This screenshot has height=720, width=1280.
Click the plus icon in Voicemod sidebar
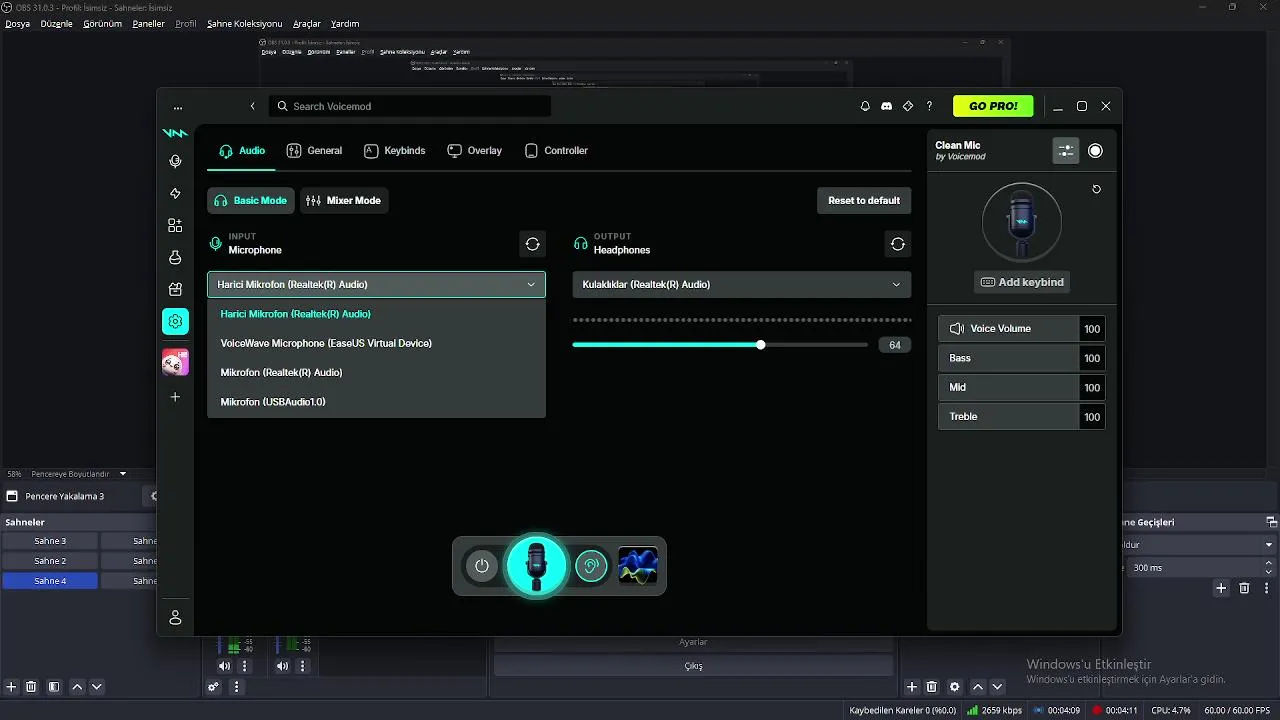tap(175, 397)
